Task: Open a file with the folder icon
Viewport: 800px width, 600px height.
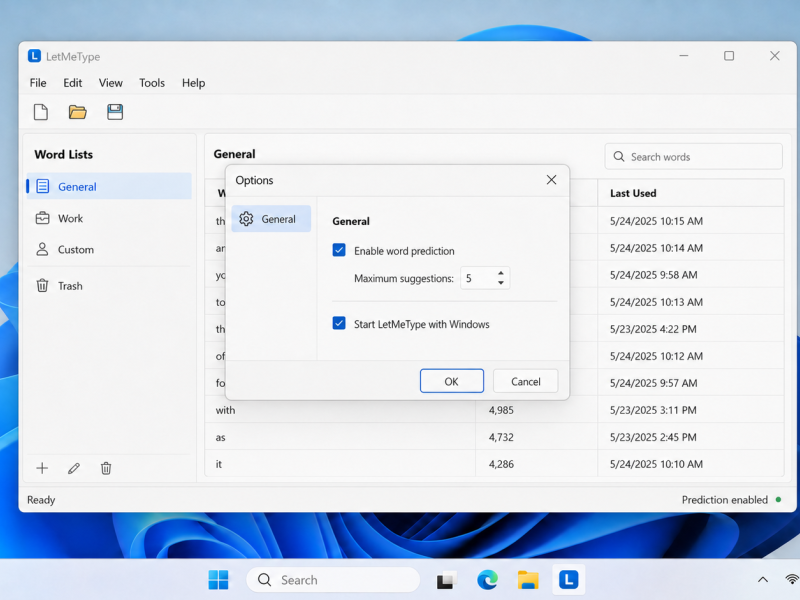Action: pyautogui.click(x=78, y=112)
